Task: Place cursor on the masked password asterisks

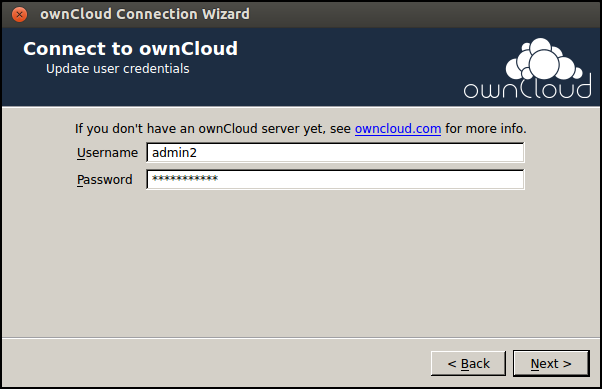Action: coord(185,179)
